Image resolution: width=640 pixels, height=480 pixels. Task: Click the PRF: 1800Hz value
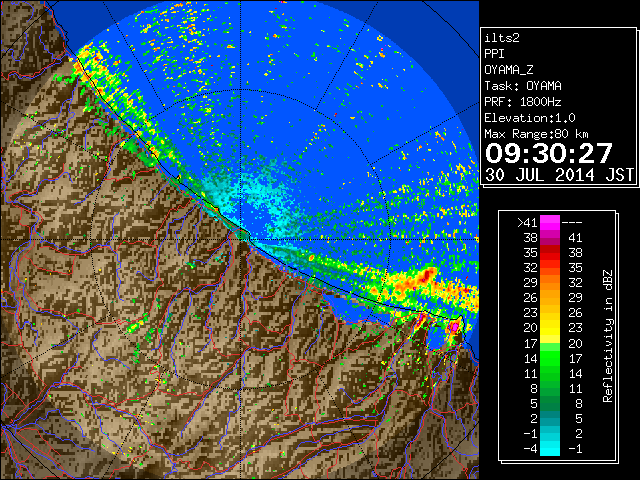pyautogui.click(x=523, y=102)
